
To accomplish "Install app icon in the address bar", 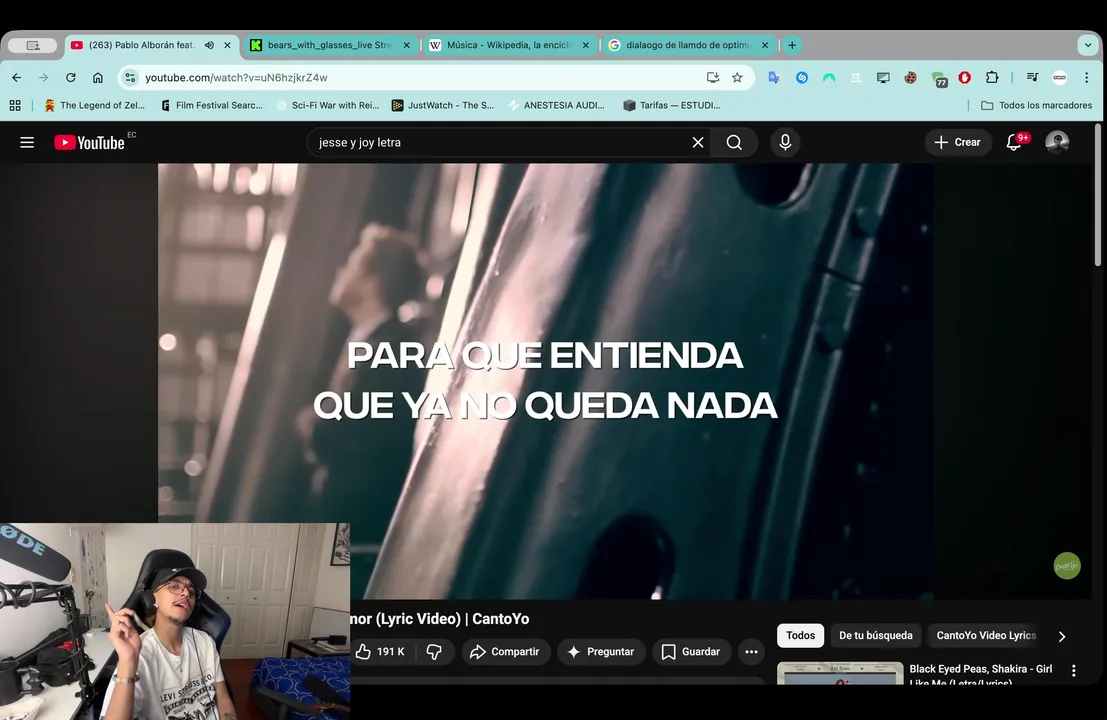I will pos(712,78).
